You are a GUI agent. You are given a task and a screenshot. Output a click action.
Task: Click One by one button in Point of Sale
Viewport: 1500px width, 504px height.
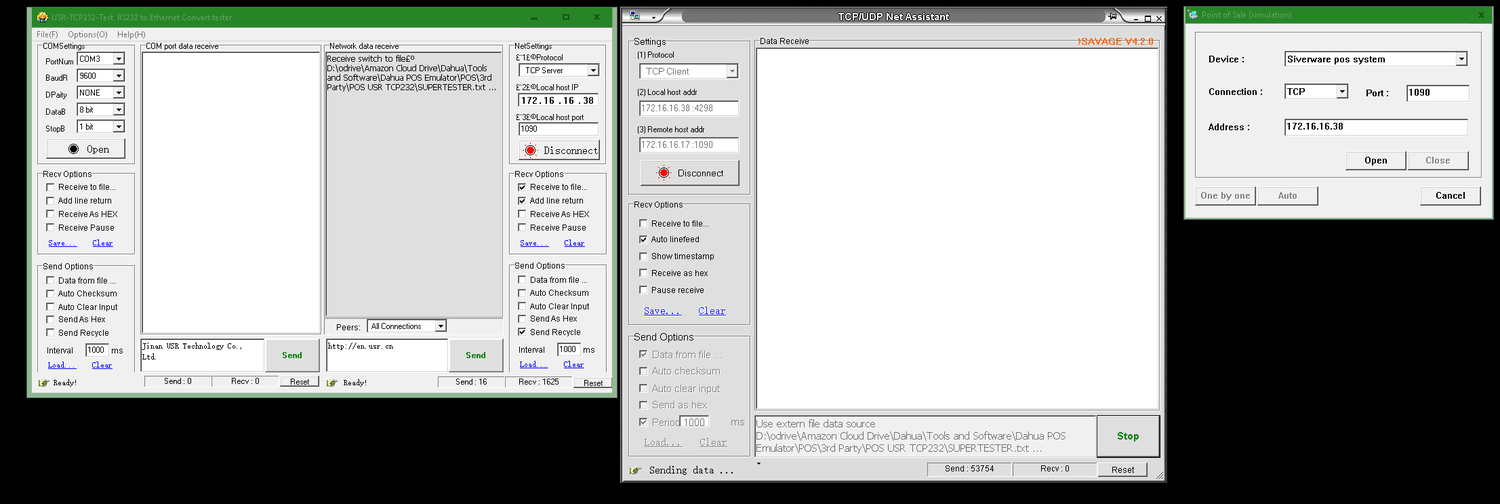point(1225,196)
